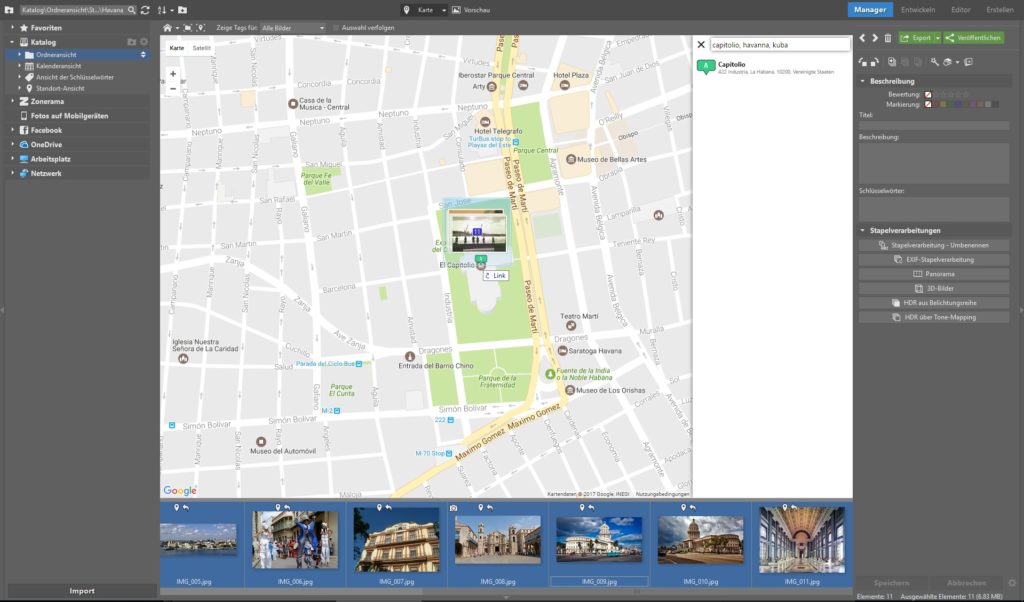The width and height of the screenshot is (1024, 602).
Task: Click HDR über Tone-Mapping button
Action: point(934,317)
